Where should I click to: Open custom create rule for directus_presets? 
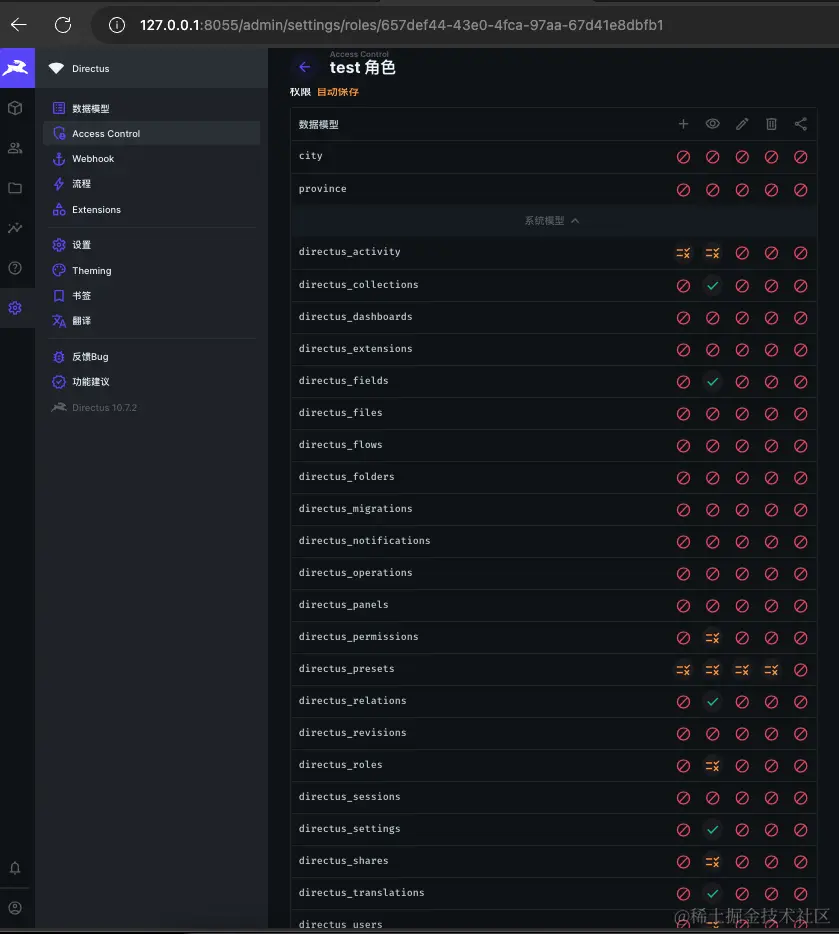click(683, 670)
